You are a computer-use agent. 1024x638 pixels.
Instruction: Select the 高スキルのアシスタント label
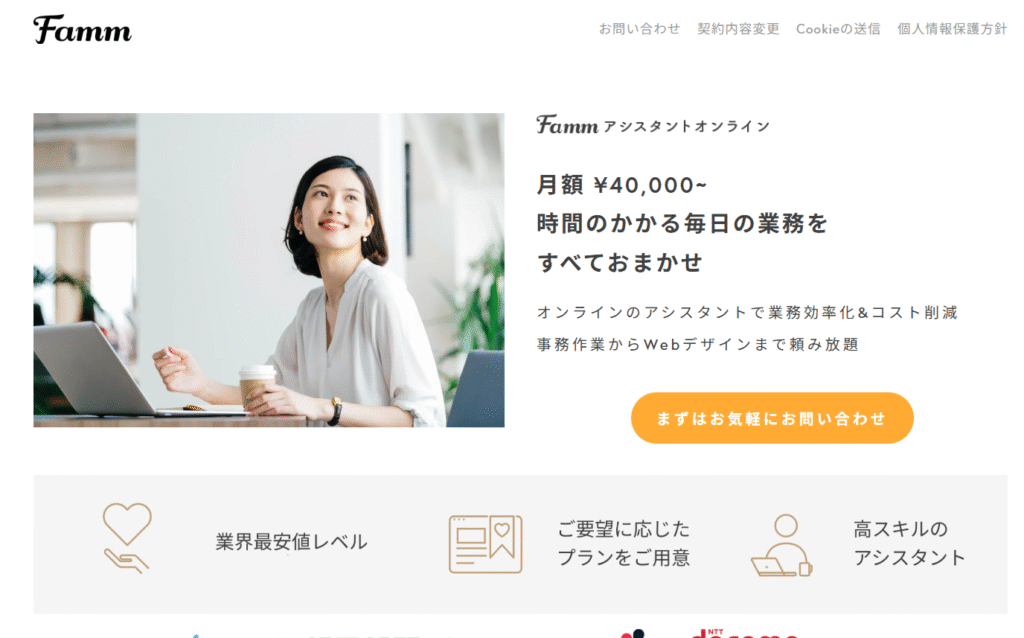[909, 543]
